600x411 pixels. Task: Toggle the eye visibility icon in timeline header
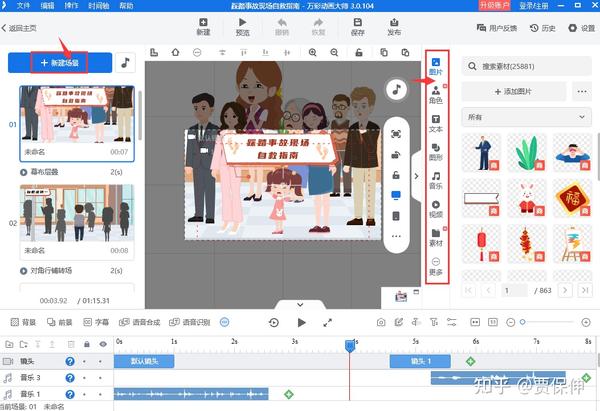[103, 344]
